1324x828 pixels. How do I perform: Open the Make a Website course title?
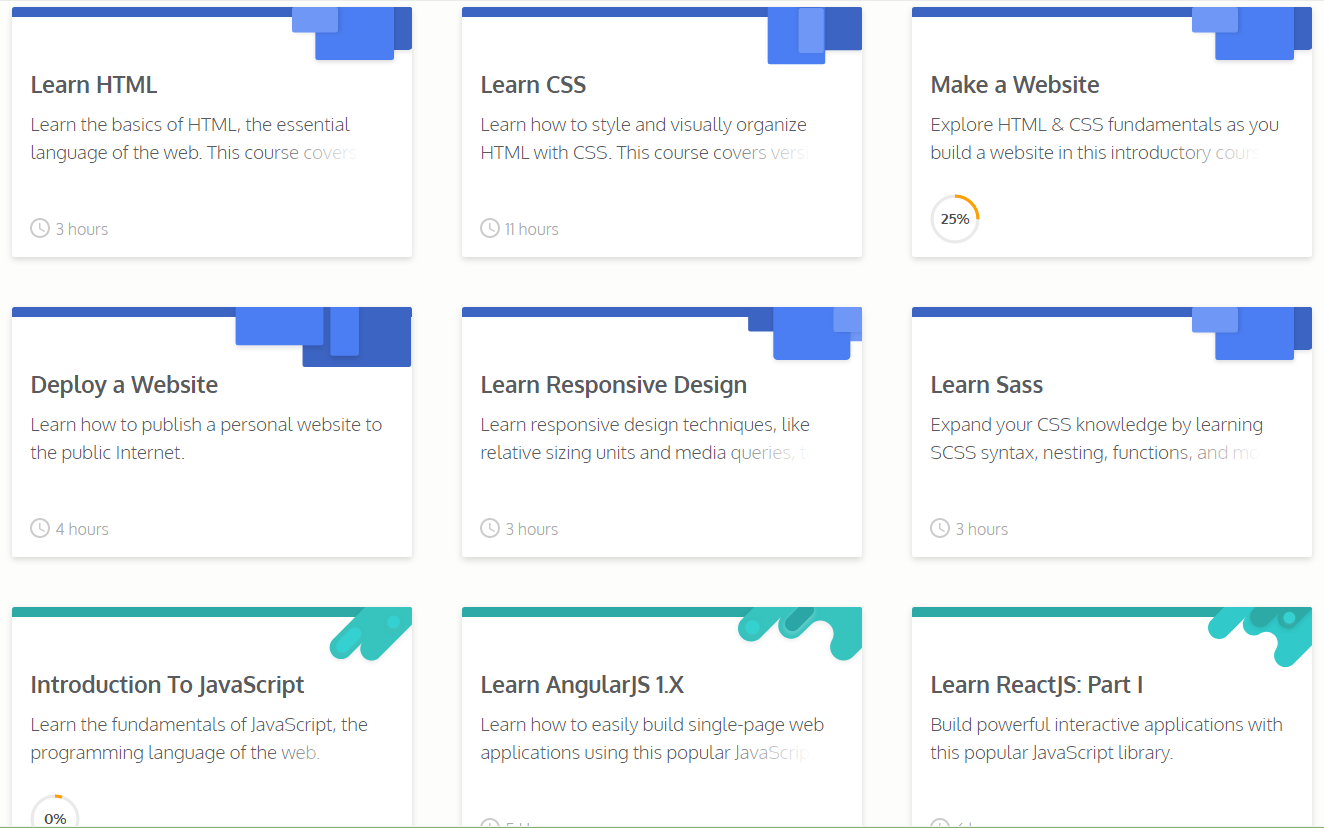[1015, 85]
